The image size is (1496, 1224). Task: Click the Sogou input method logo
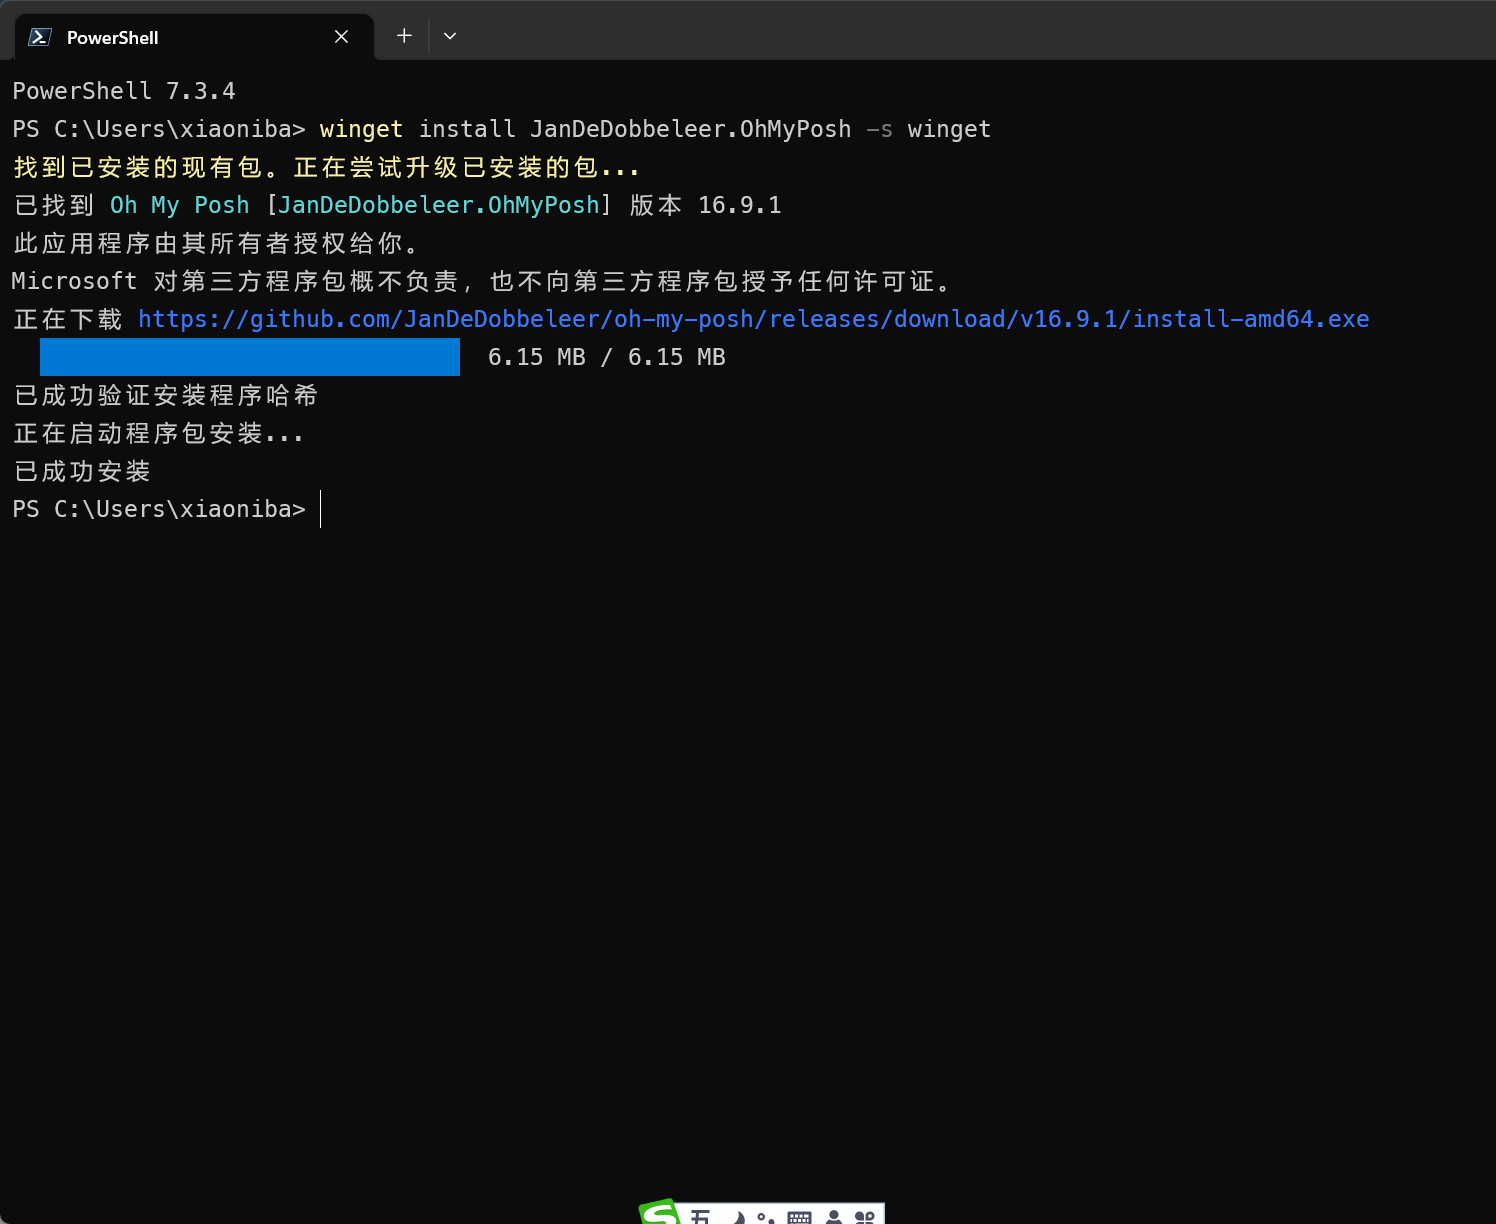tap(660, 1213)
